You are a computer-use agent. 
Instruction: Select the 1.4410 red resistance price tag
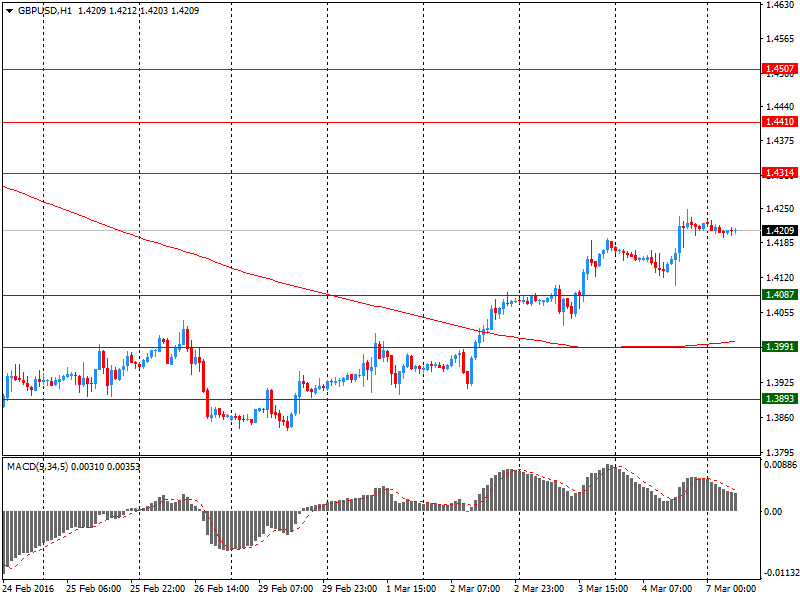pyautogui.click(x=780, y=122)
